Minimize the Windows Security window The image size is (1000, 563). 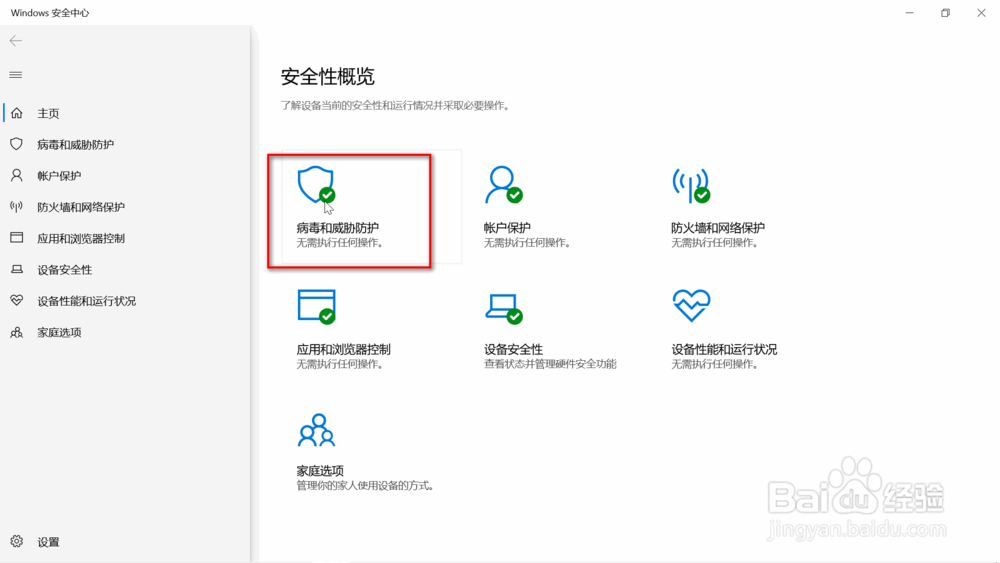click(x=909, y=13)
